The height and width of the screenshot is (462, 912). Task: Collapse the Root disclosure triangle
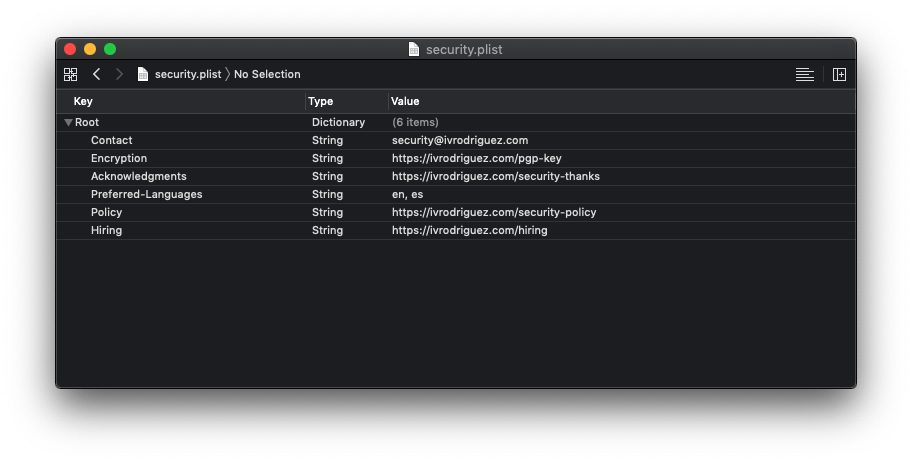click(x=68, y=122)
